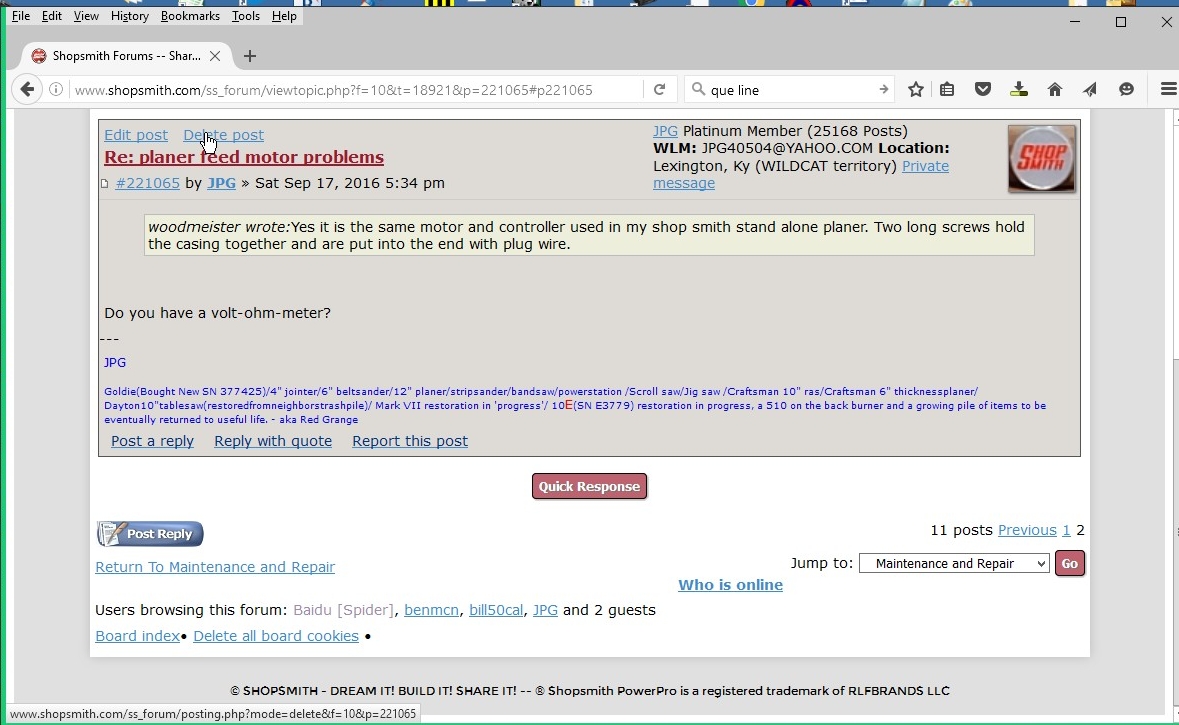
Task: Open the Re: planer feed motor problems title
Action: (x=244, y=157)
